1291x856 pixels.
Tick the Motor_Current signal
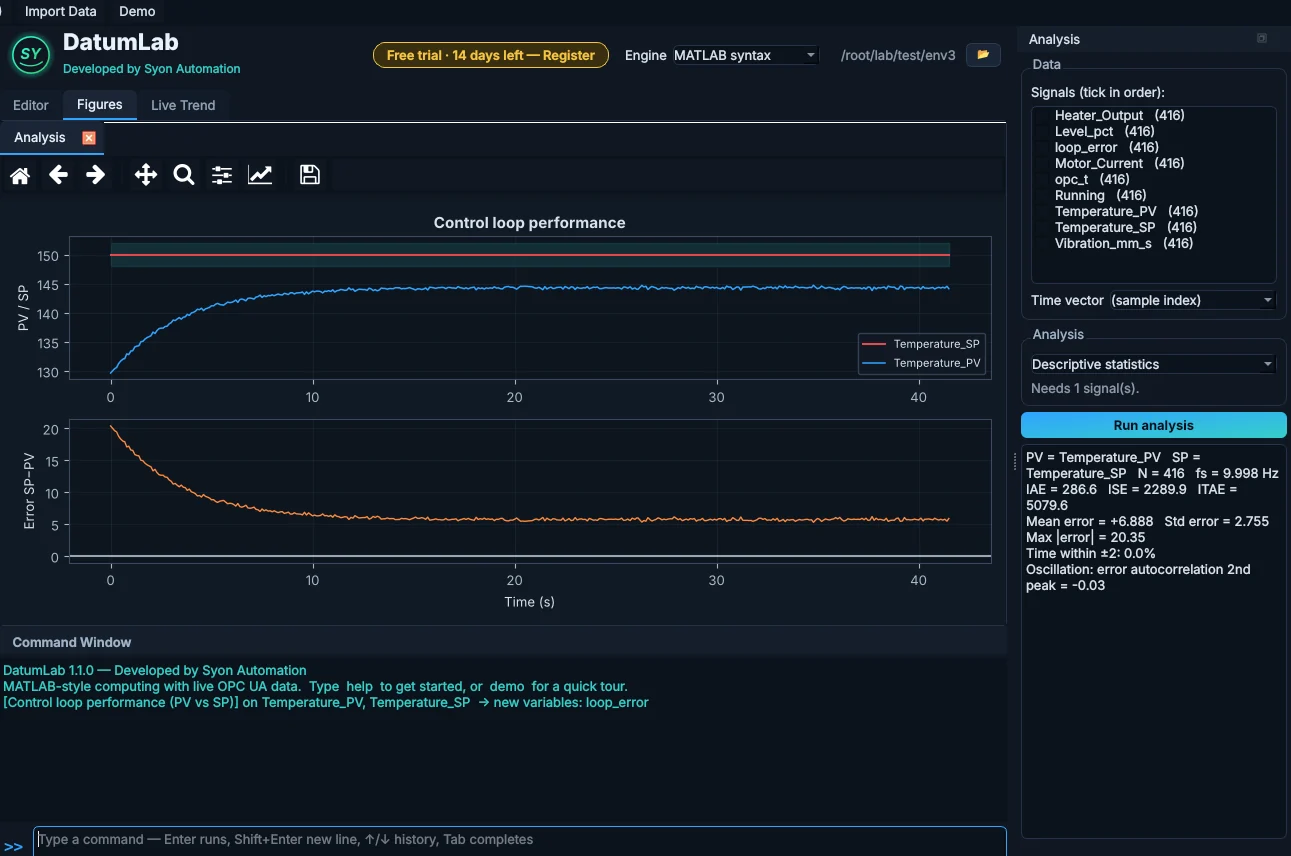click(x=1043, y=163)
